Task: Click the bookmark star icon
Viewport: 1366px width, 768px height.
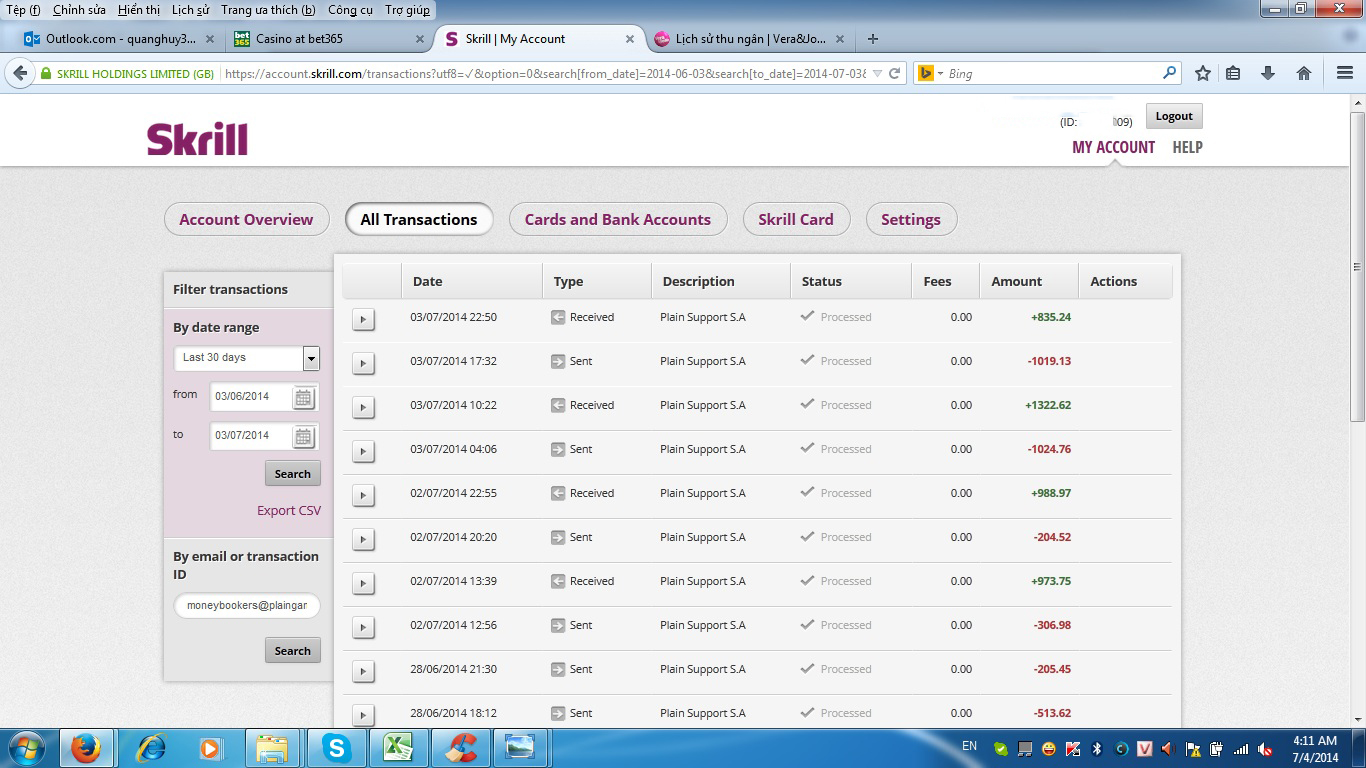Action: (1203, 73)
